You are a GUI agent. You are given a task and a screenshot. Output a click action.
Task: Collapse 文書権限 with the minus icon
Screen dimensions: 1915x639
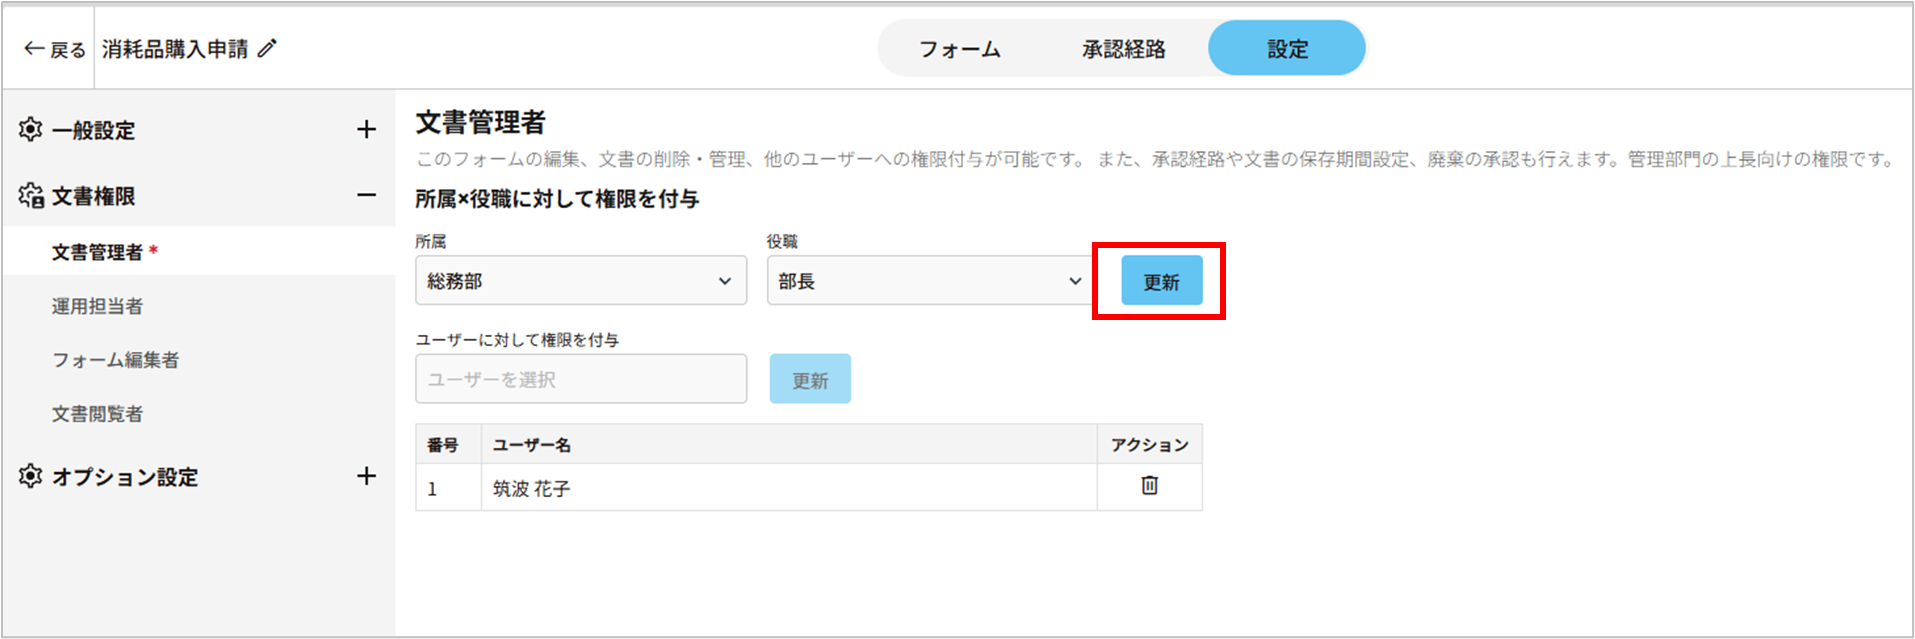click(366, 195)
